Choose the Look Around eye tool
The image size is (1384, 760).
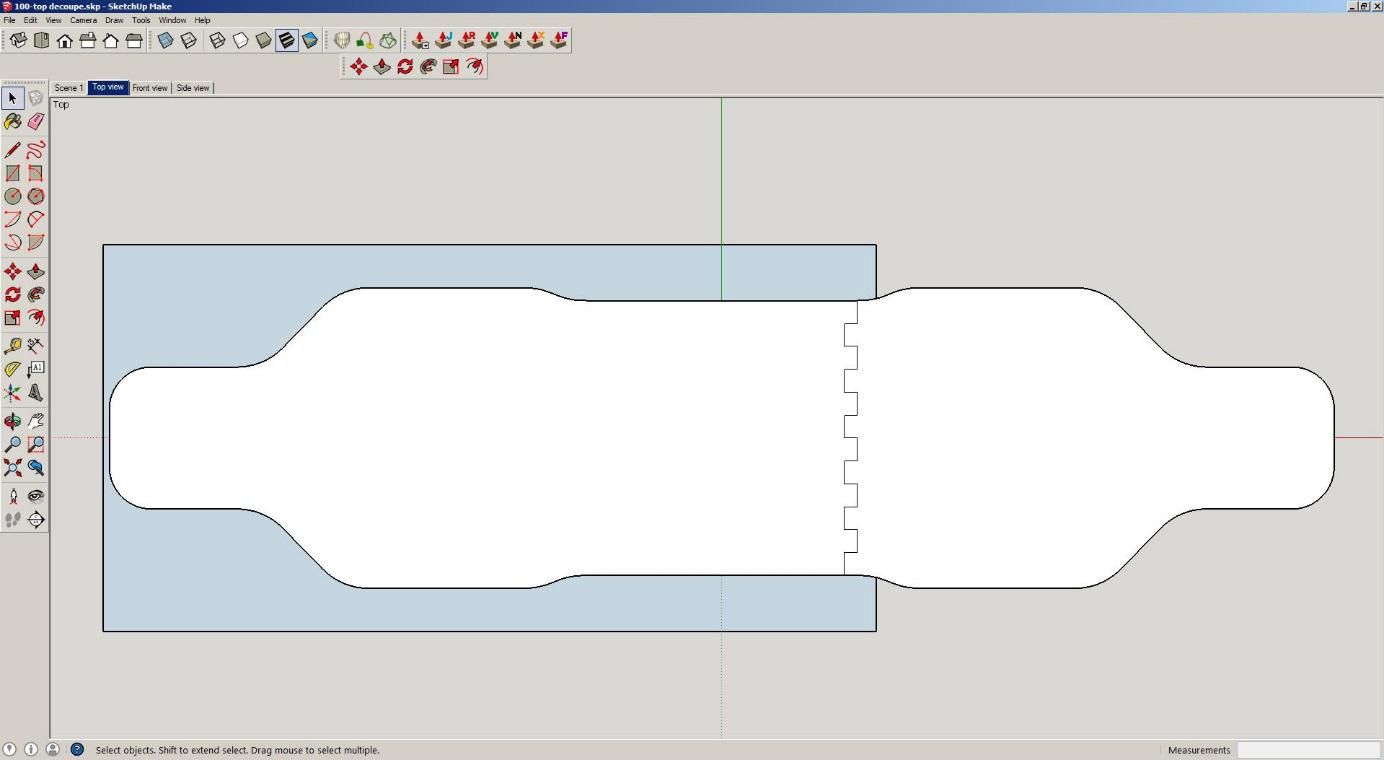click(36, 497)
